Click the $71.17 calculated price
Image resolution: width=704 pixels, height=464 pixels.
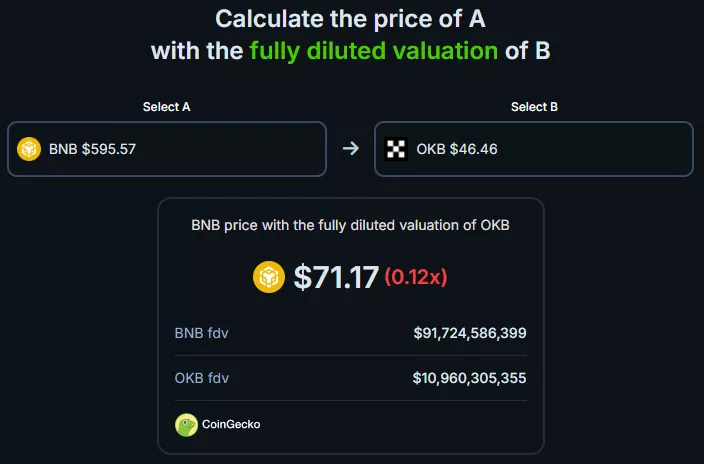pos(335,277)
